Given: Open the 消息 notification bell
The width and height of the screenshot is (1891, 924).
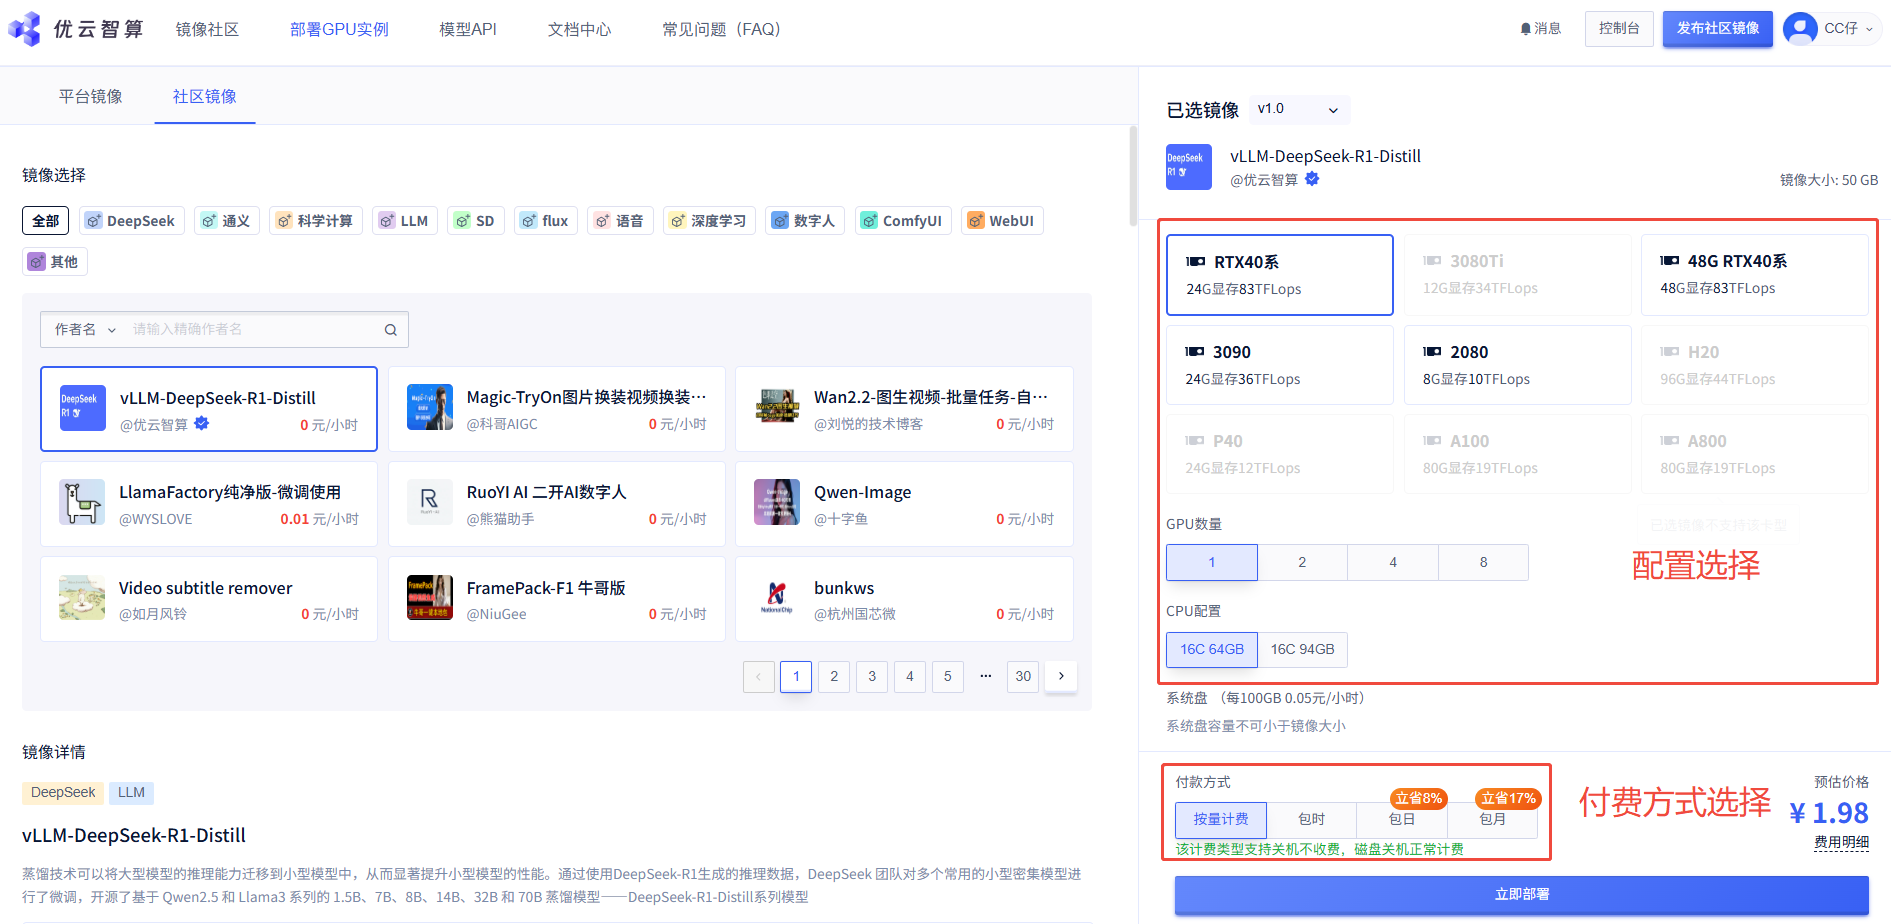Looking at the screenshot, I should (x=1540, y=29).
